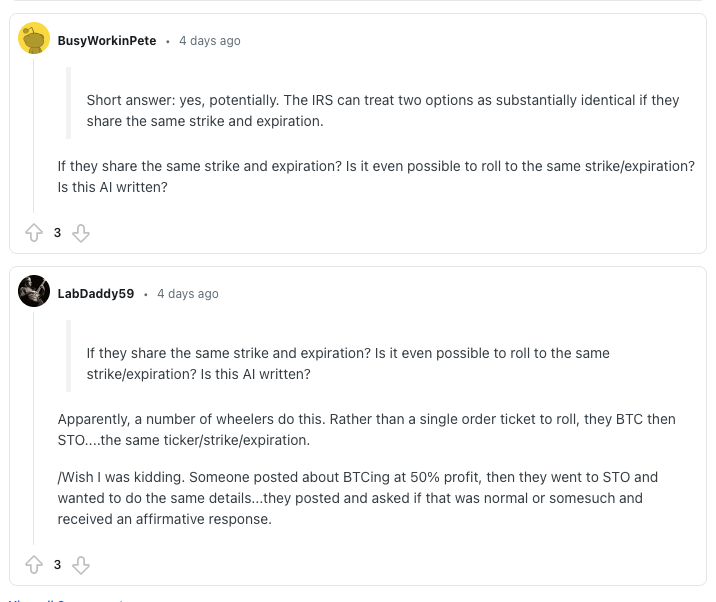Upvote LabDaddy59's comment
Viewport: 716px width, 602px height.
point(34,565)
